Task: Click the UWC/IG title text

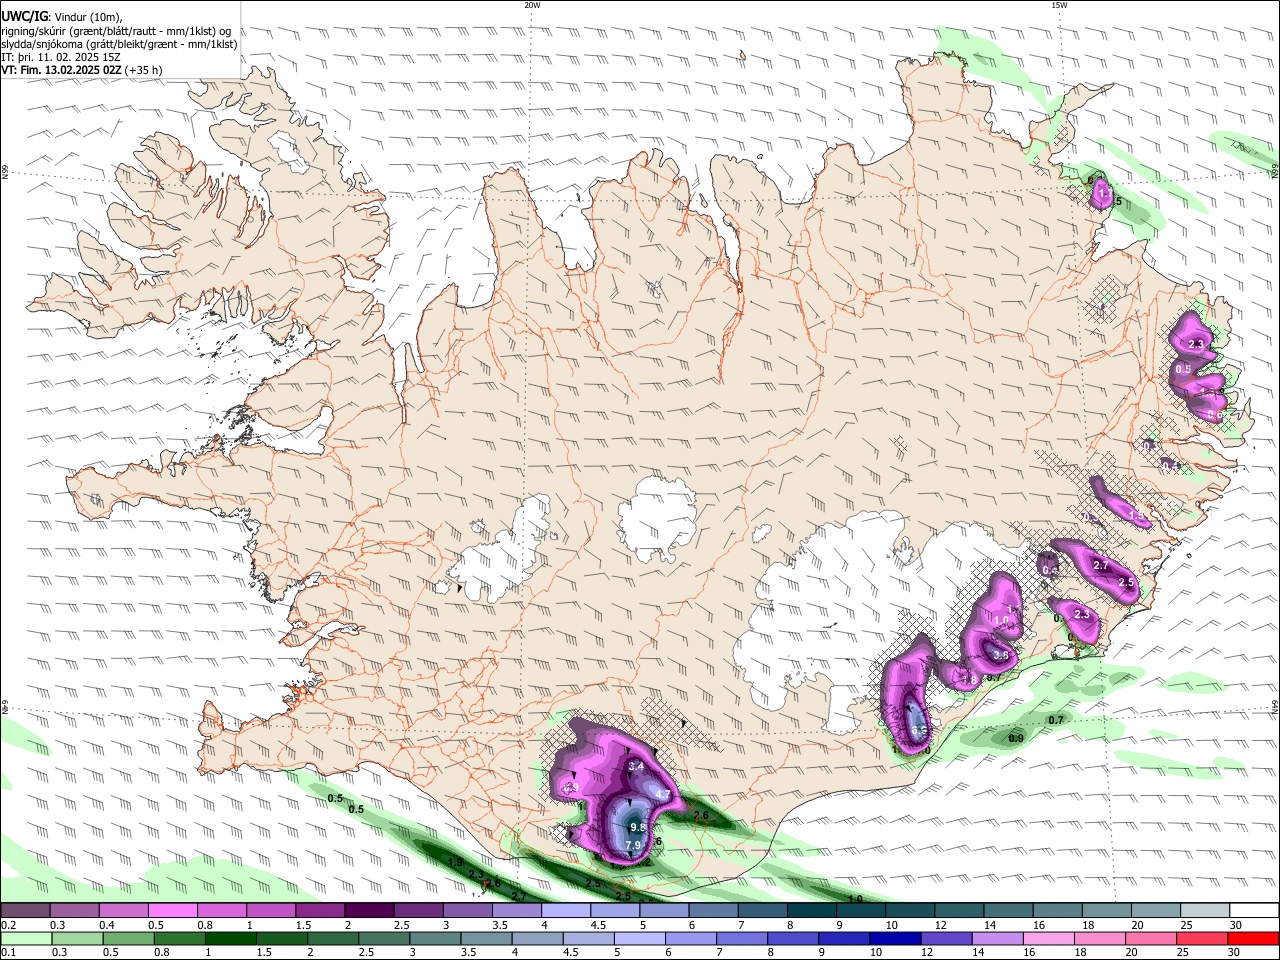Action: coord(23,17)
